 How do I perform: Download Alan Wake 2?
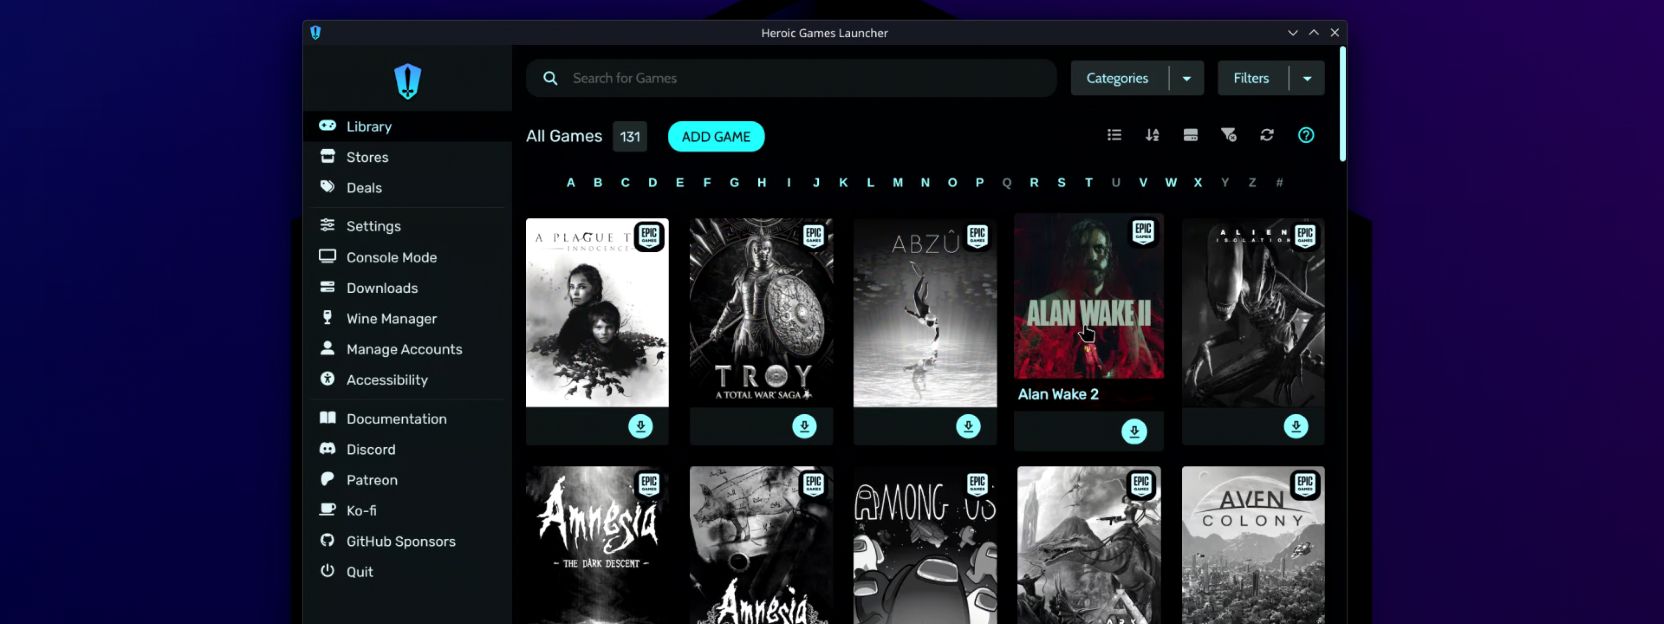(x=1134, y=432)
